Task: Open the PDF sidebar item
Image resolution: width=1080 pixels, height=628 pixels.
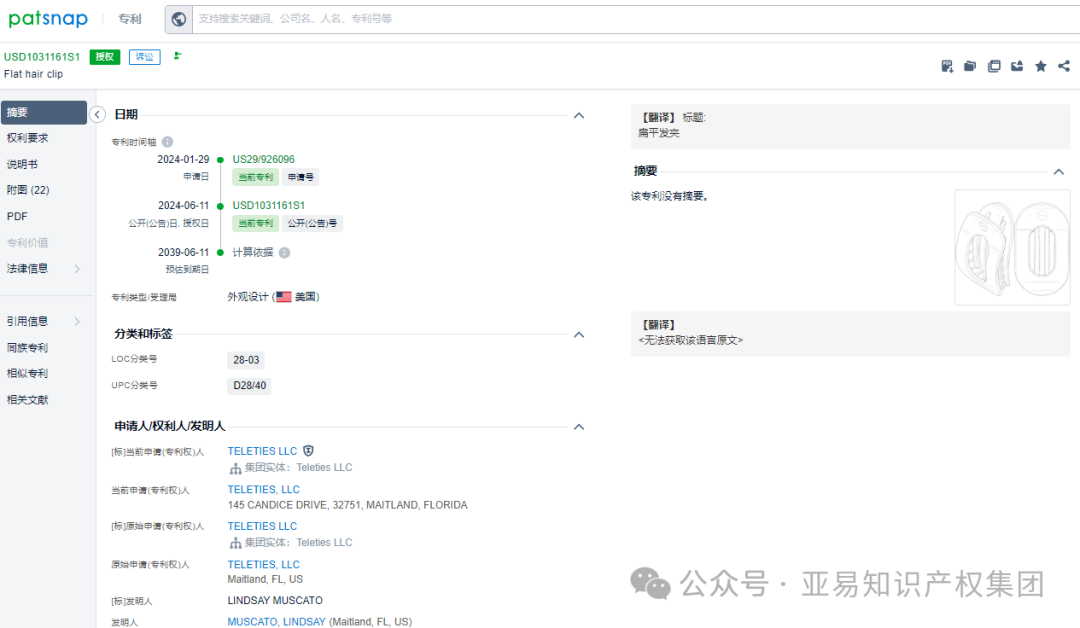Action: tap(17, 216)
